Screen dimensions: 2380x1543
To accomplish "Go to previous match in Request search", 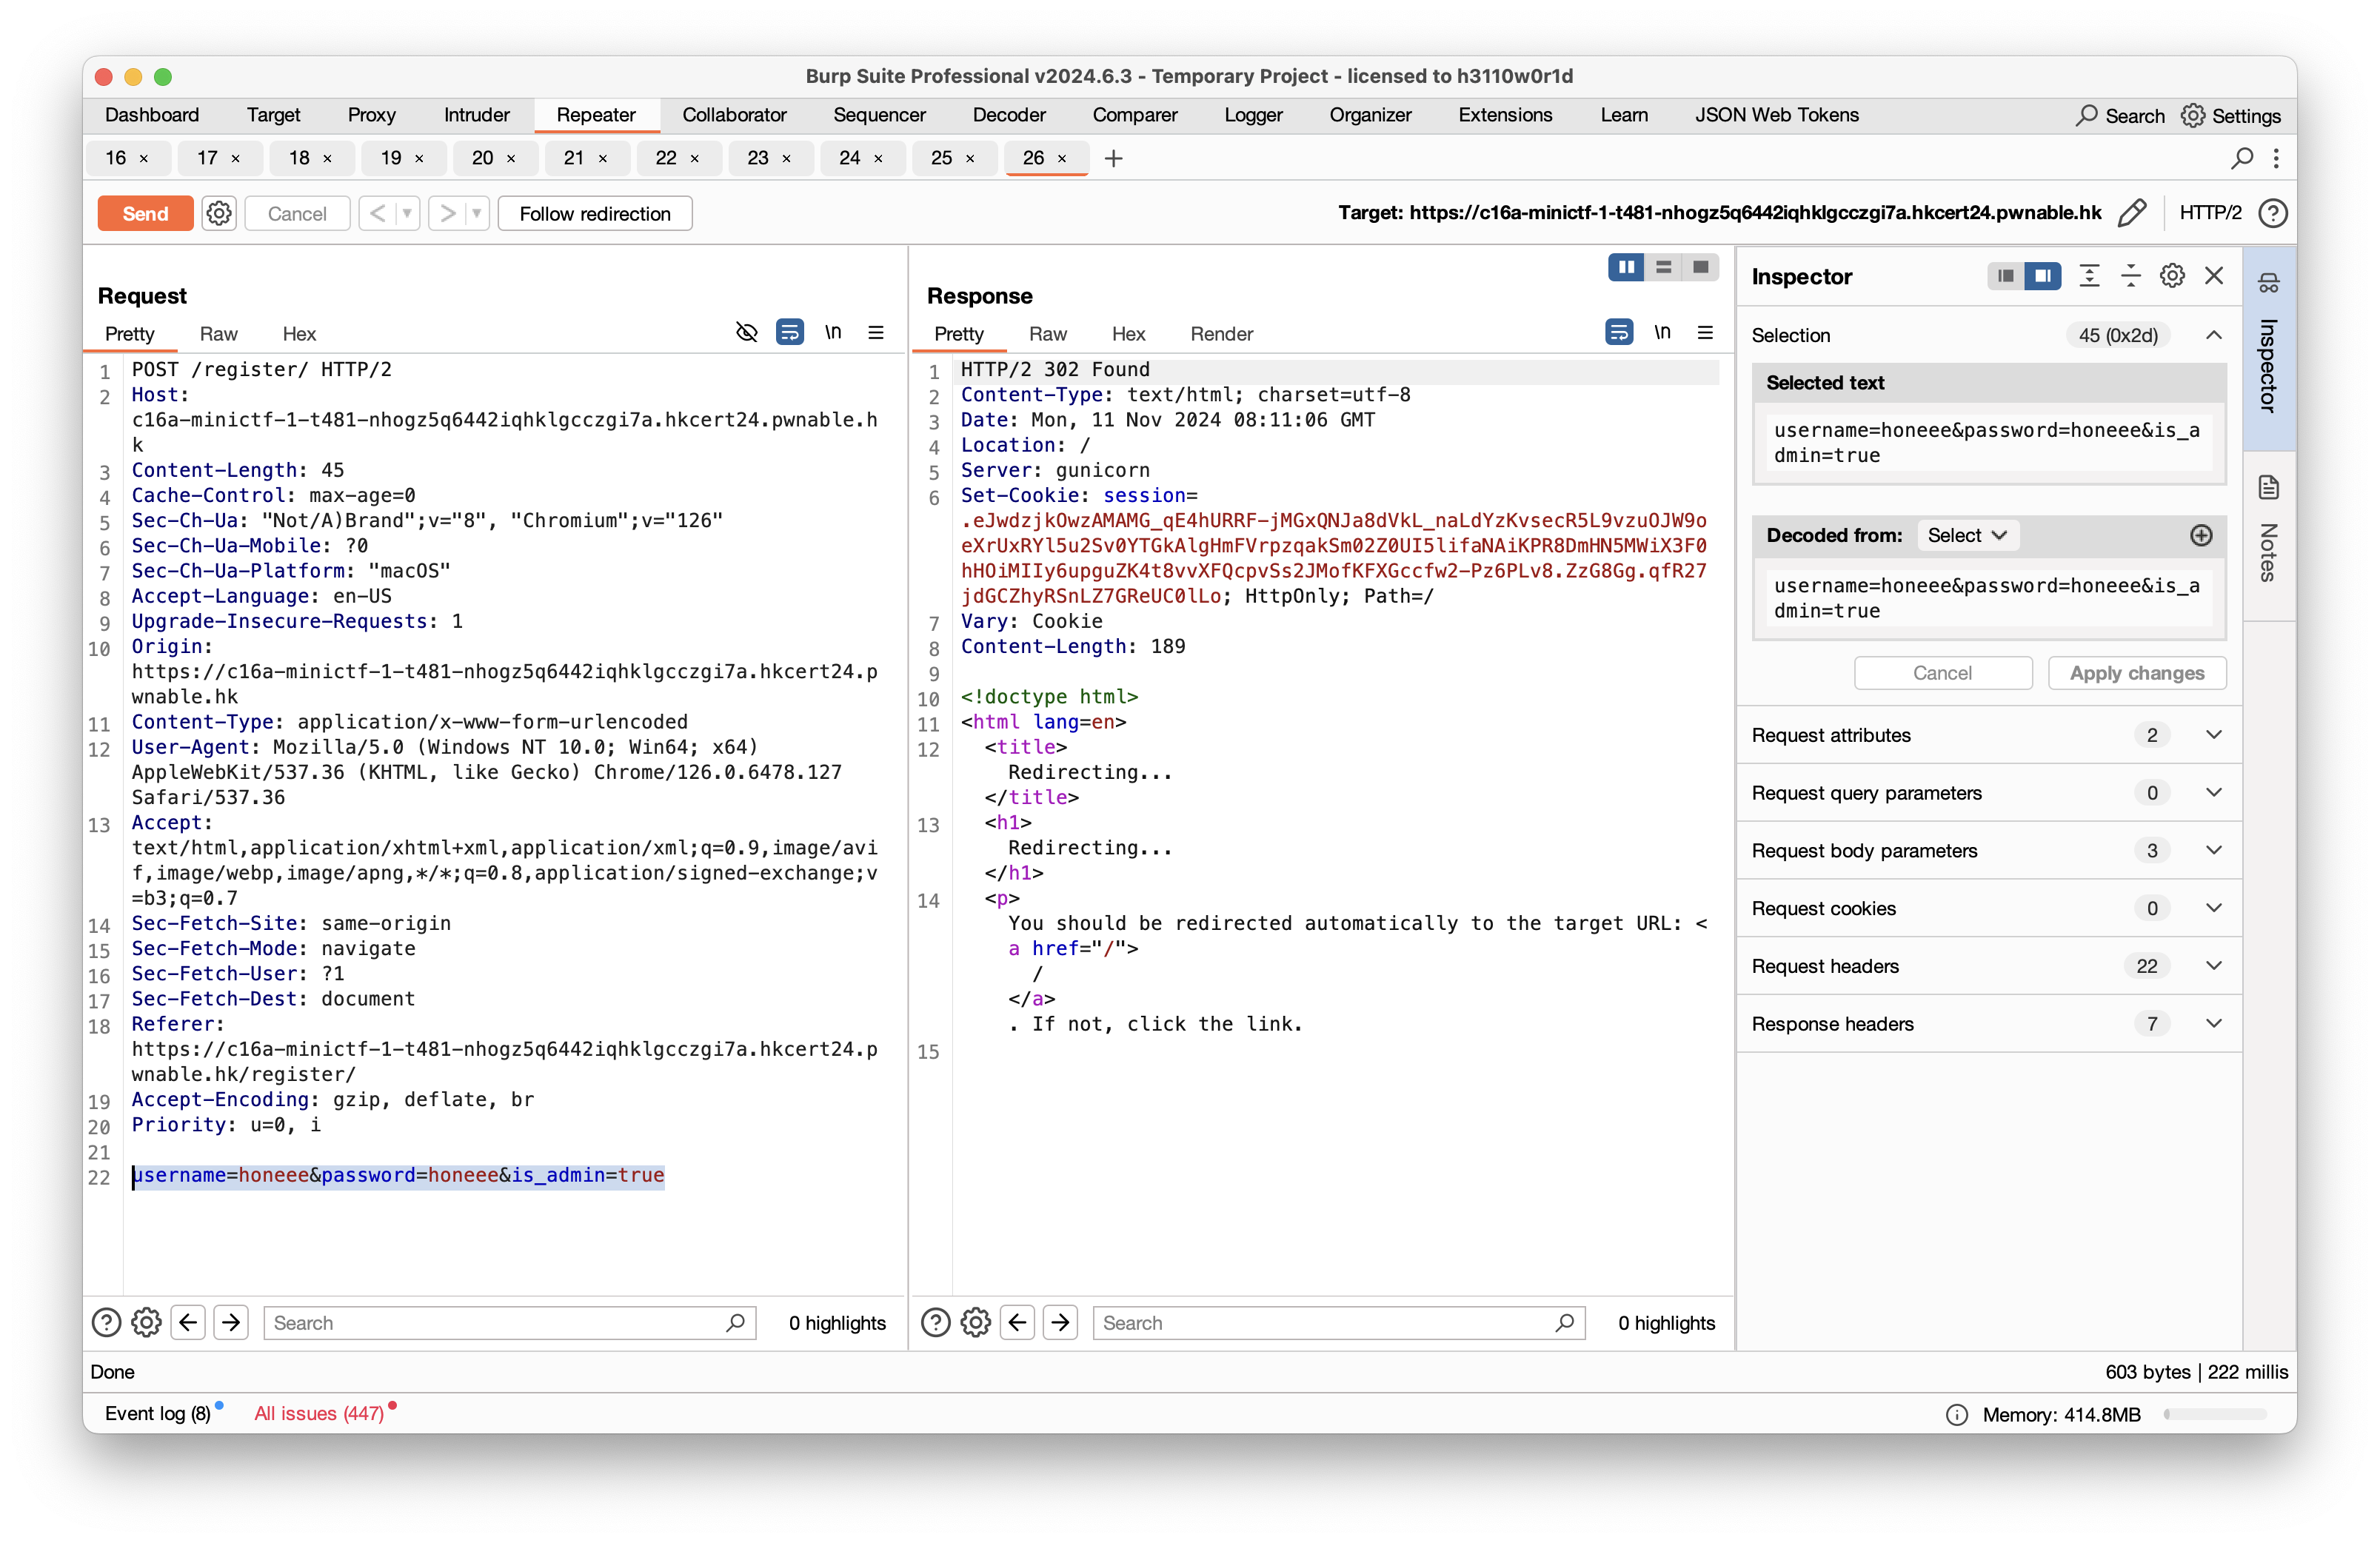I will tap(188, 1322).
